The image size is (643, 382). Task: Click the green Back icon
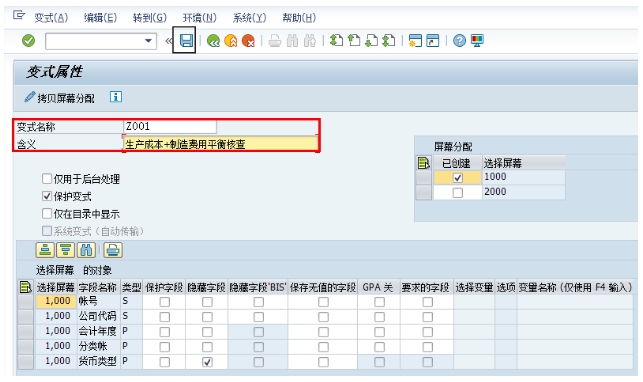[x=213, y=41]
